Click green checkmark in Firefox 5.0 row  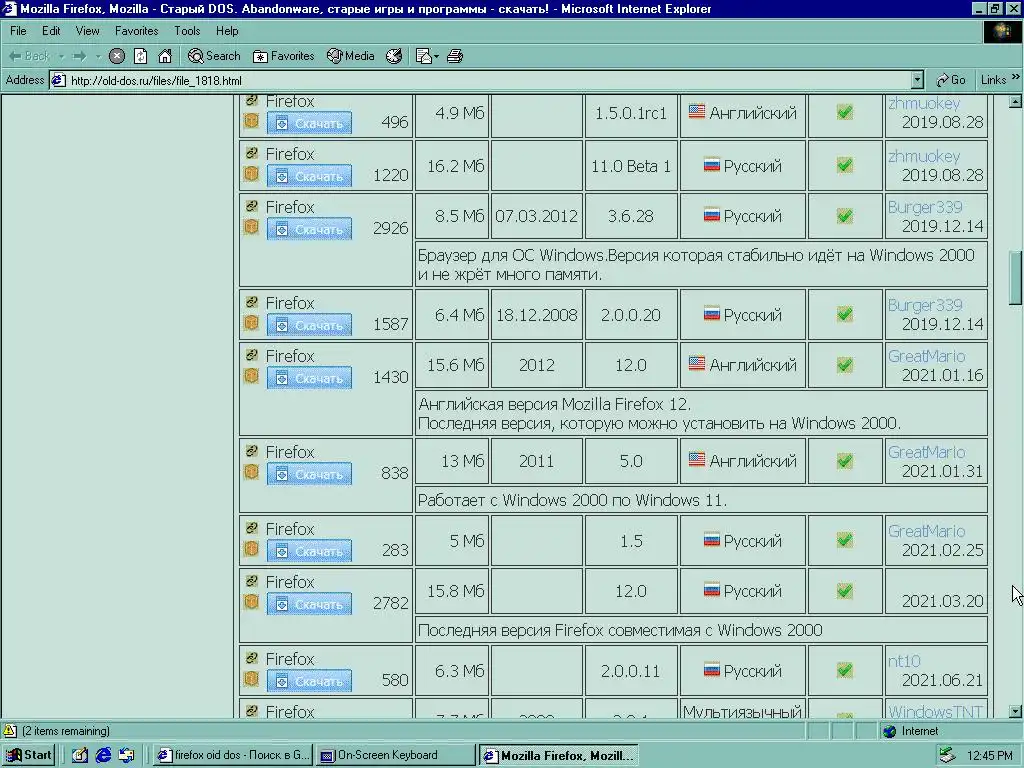click(844, 461)
